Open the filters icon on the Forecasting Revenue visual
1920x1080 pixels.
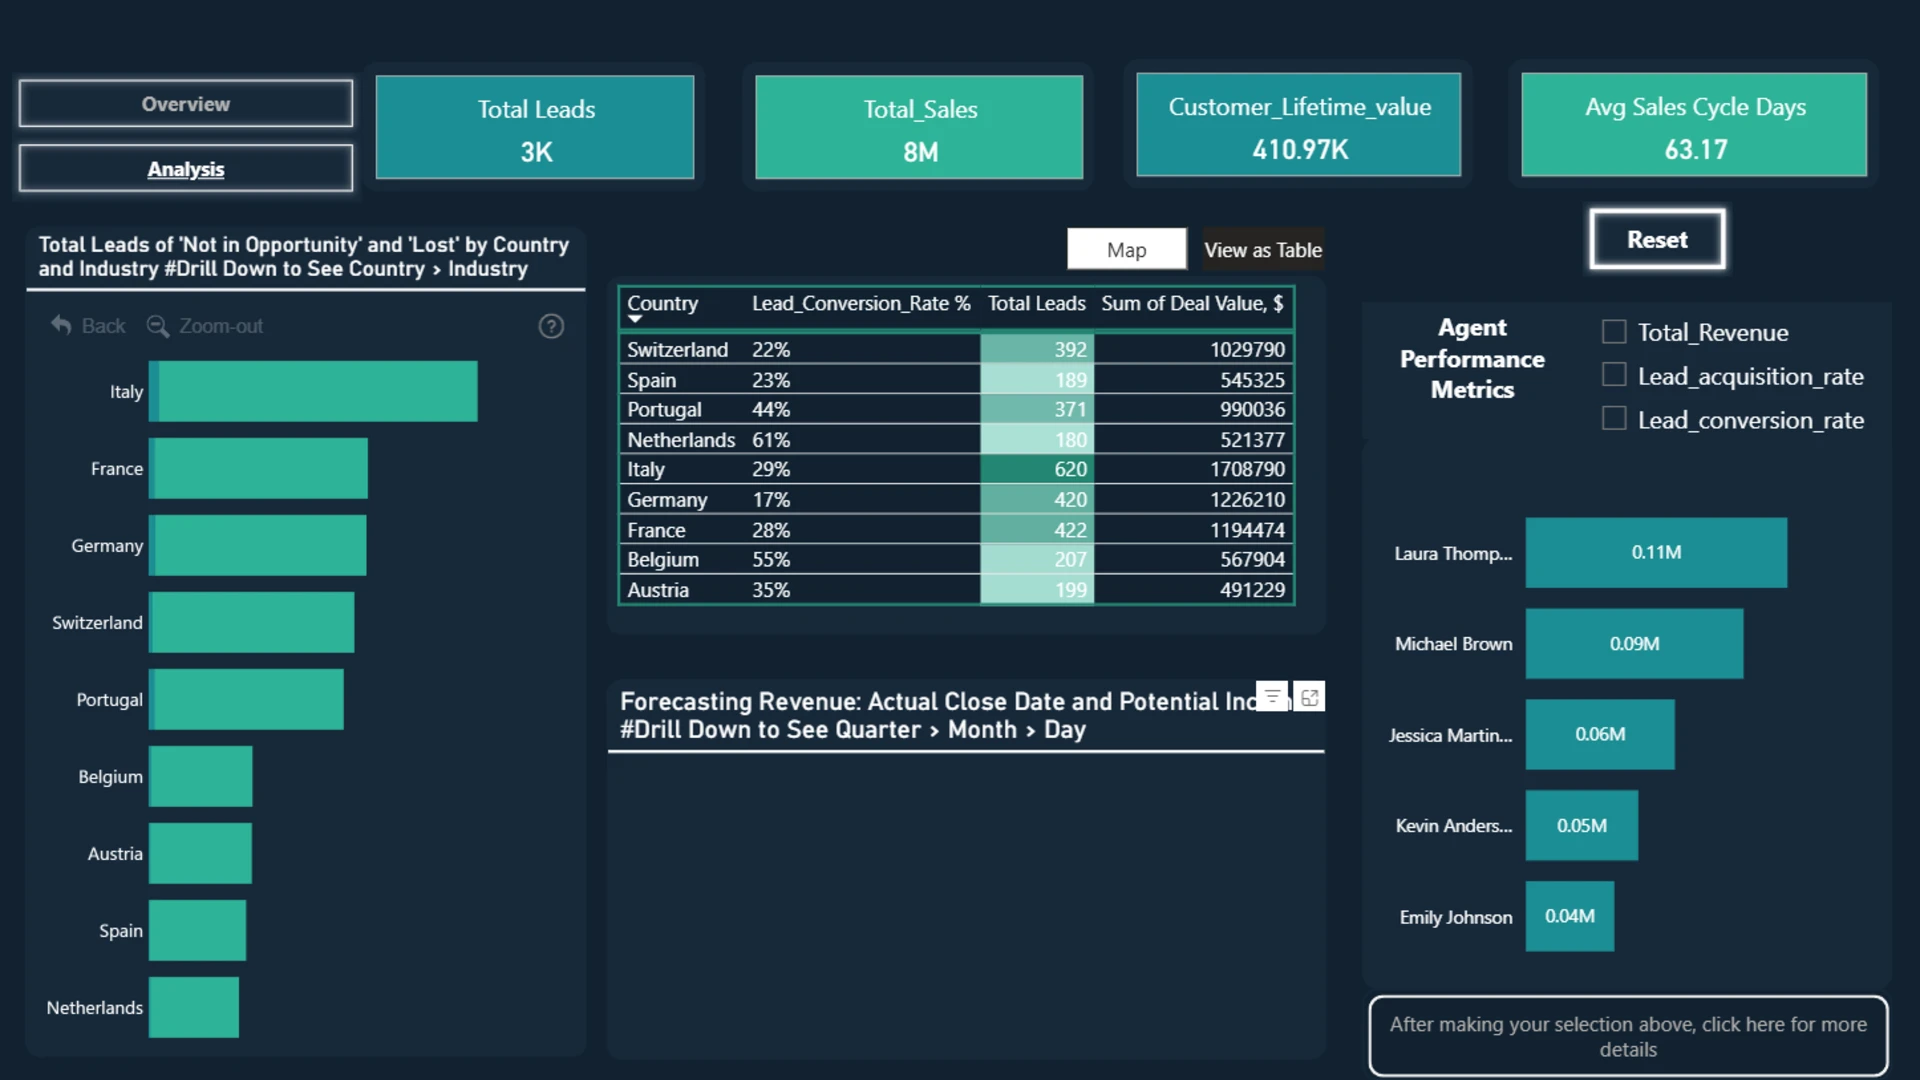coord(1272,697)
